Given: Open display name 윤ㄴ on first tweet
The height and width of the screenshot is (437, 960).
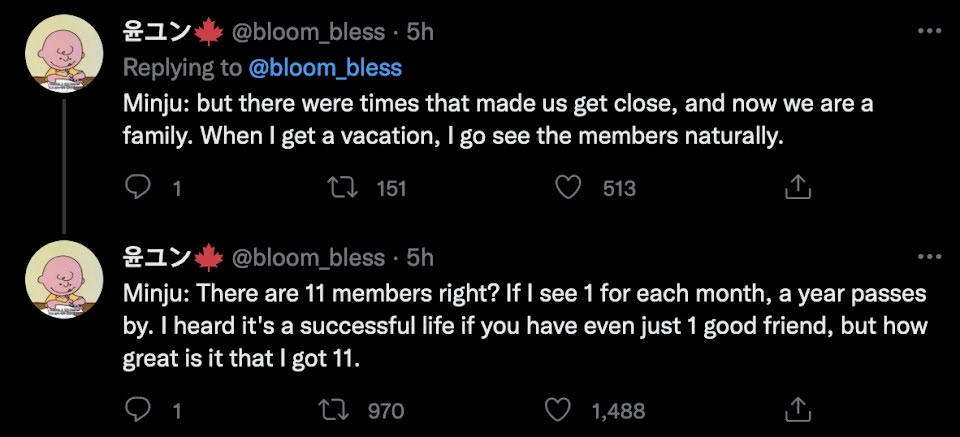Looking at the screenshot, I should [158, 32].
